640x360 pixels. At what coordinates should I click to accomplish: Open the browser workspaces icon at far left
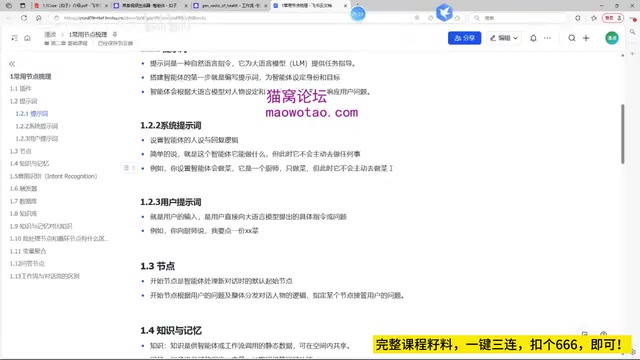pyautogui.click(x=9, y=6)
